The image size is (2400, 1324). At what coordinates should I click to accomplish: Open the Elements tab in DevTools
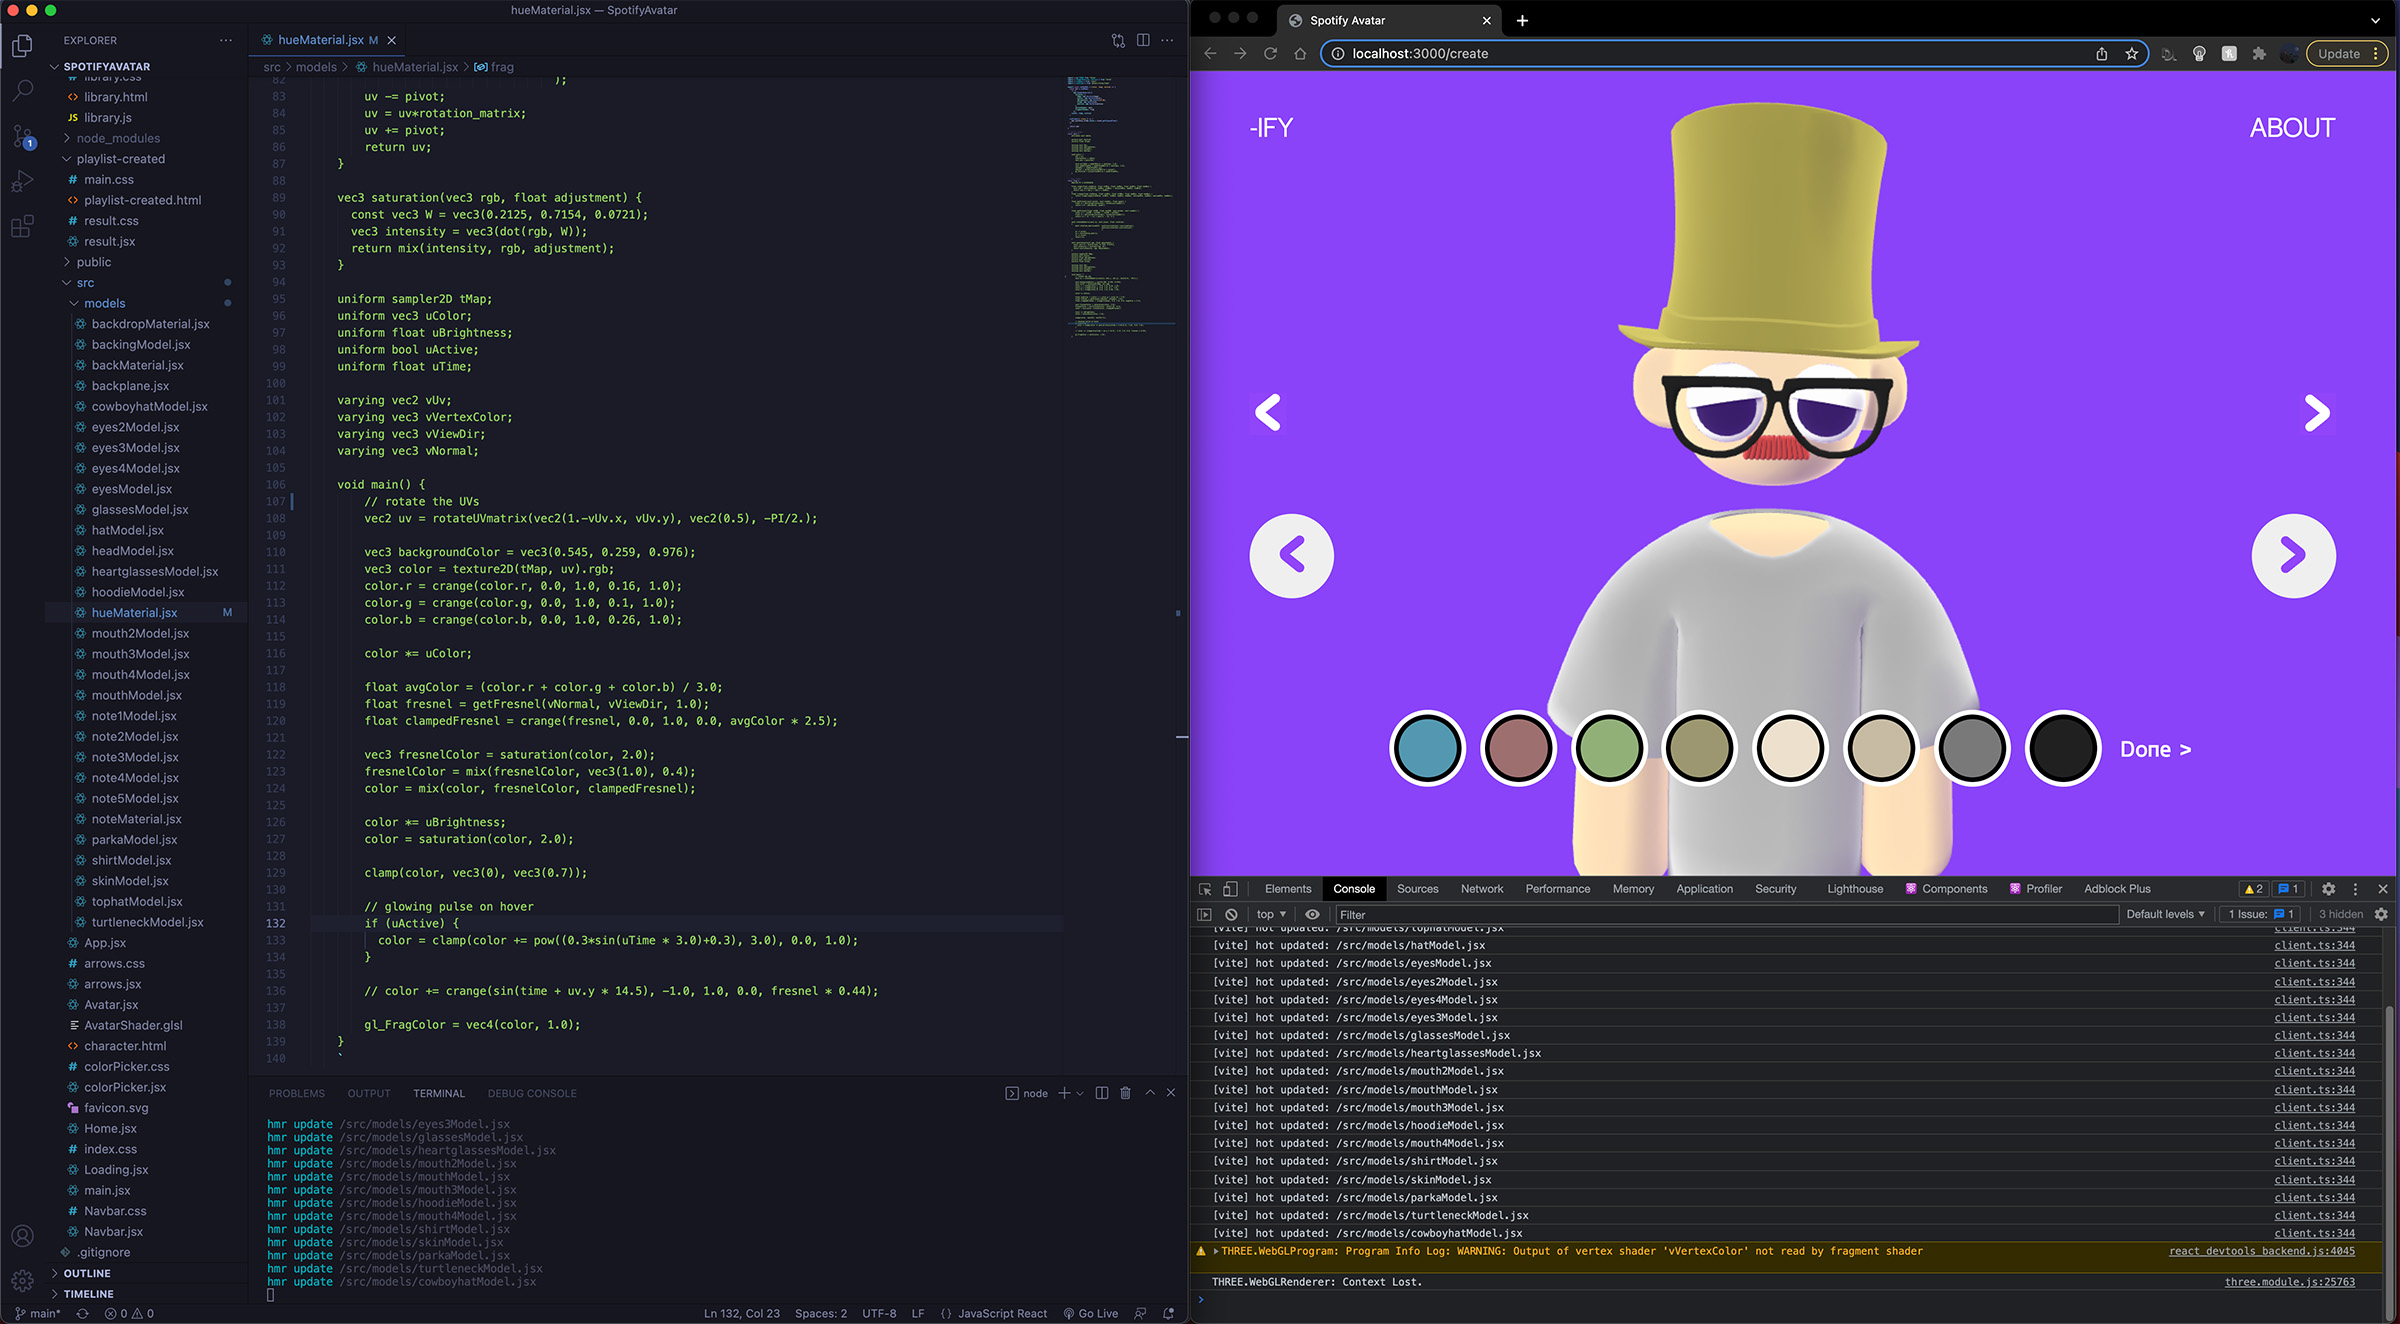(x=1288, y=889)
